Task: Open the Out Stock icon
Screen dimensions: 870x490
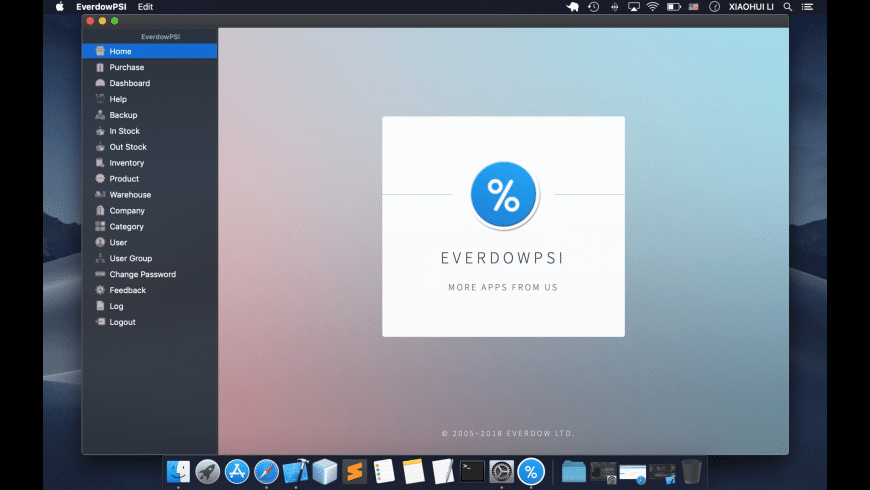Action: [100, 147]
